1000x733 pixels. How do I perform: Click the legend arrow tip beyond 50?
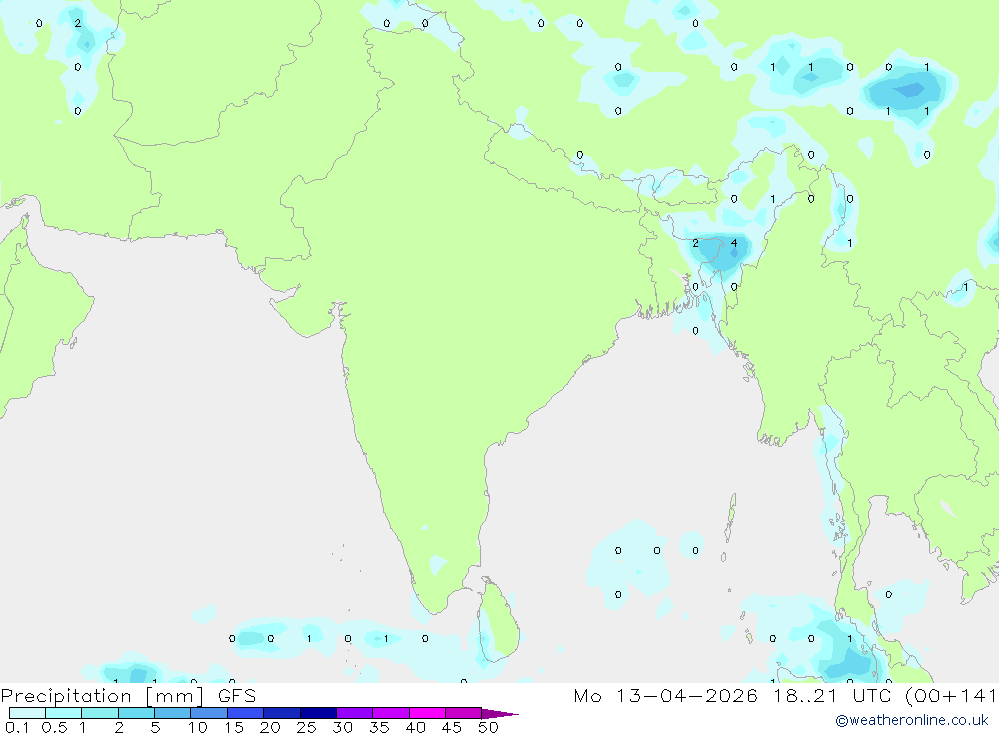[501, 714]
